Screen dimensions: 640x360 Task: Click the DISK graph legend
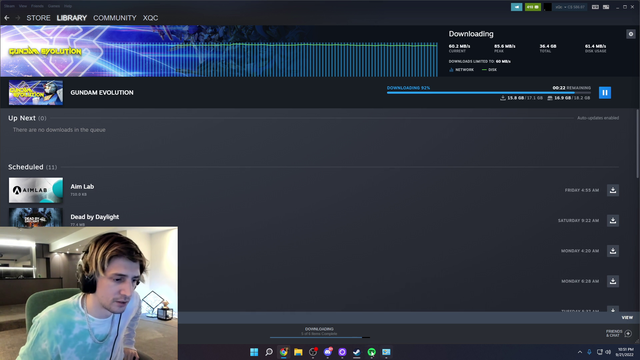pos(489,70)
